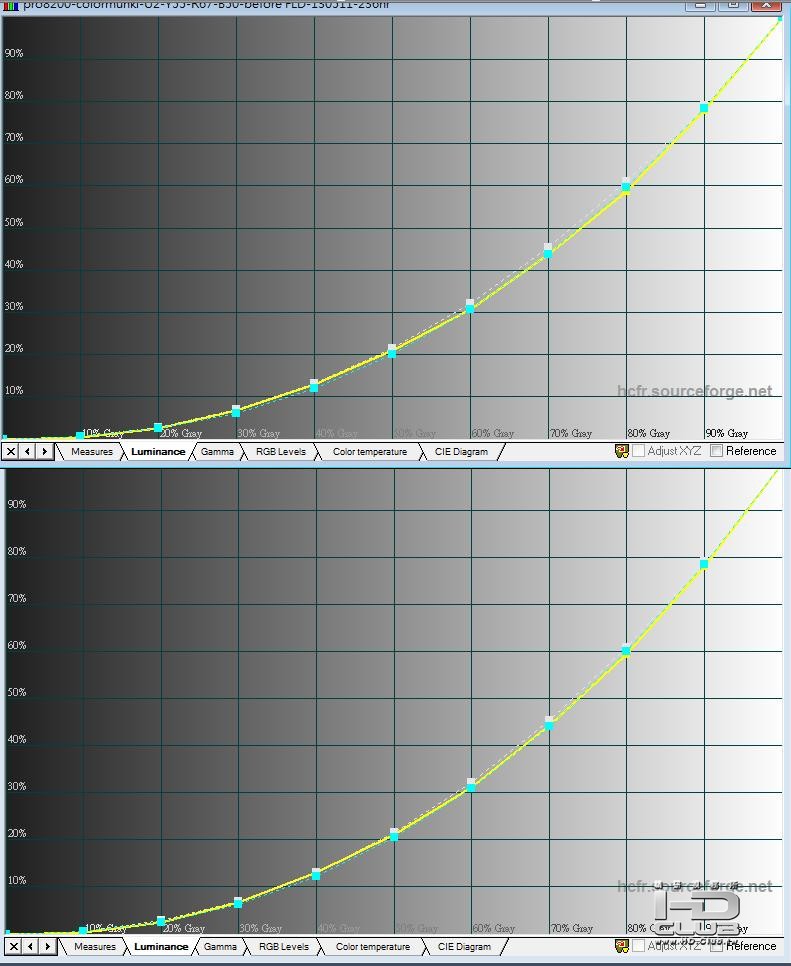
Task: Open CIE Diagram tab in lower window
Action: point(464,946)
